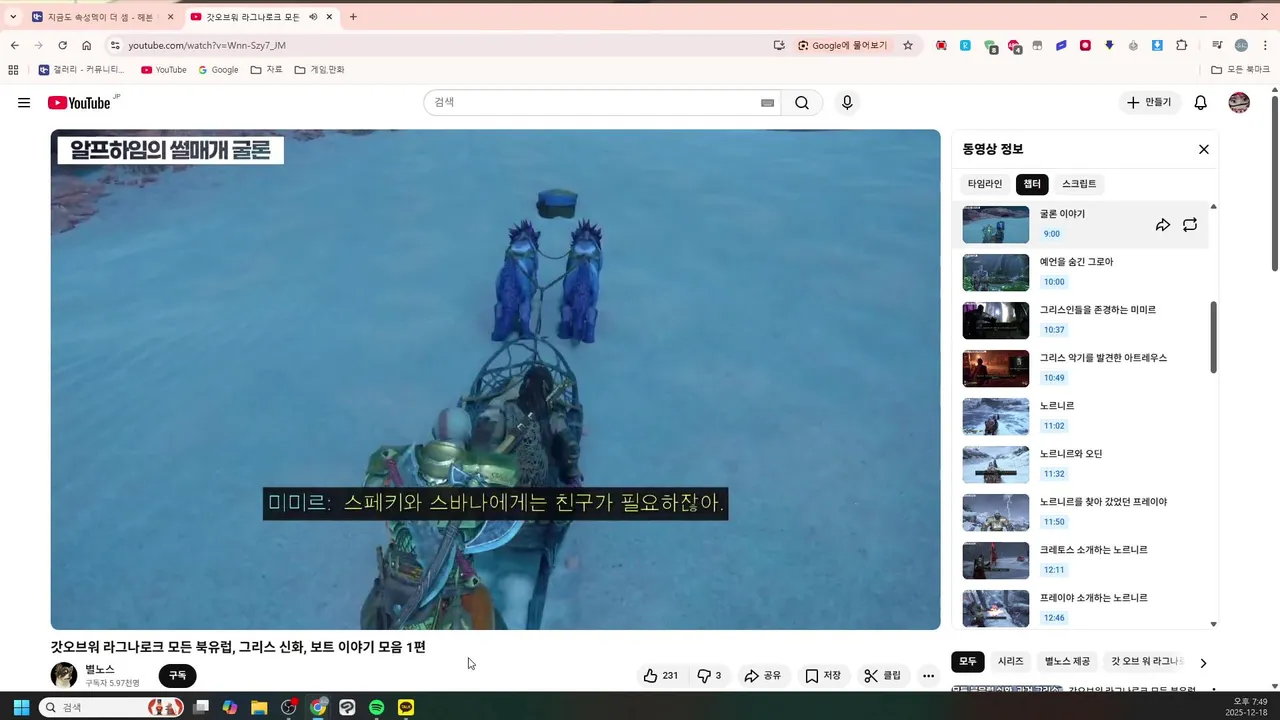Switch to the first browser tab
1280x720 pixels.
pos(103,17)
